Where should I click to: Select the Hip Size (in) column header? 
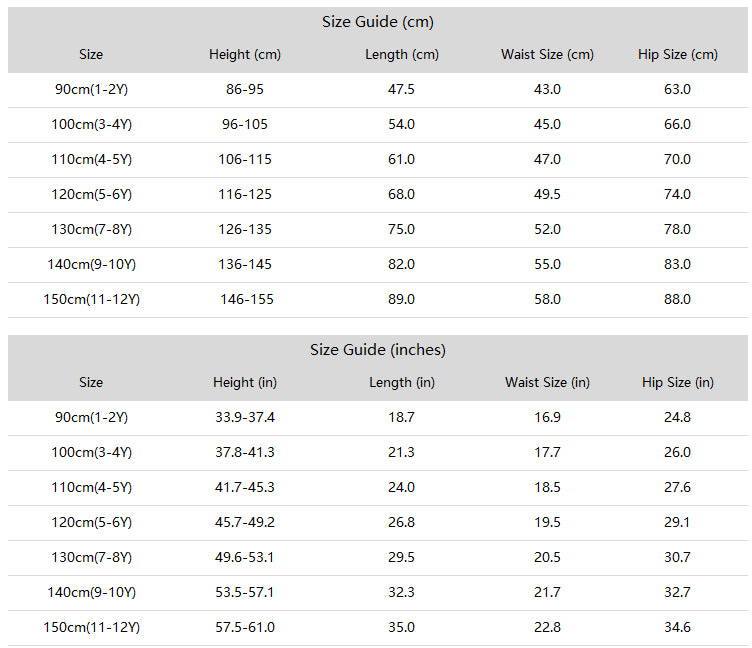678,383
